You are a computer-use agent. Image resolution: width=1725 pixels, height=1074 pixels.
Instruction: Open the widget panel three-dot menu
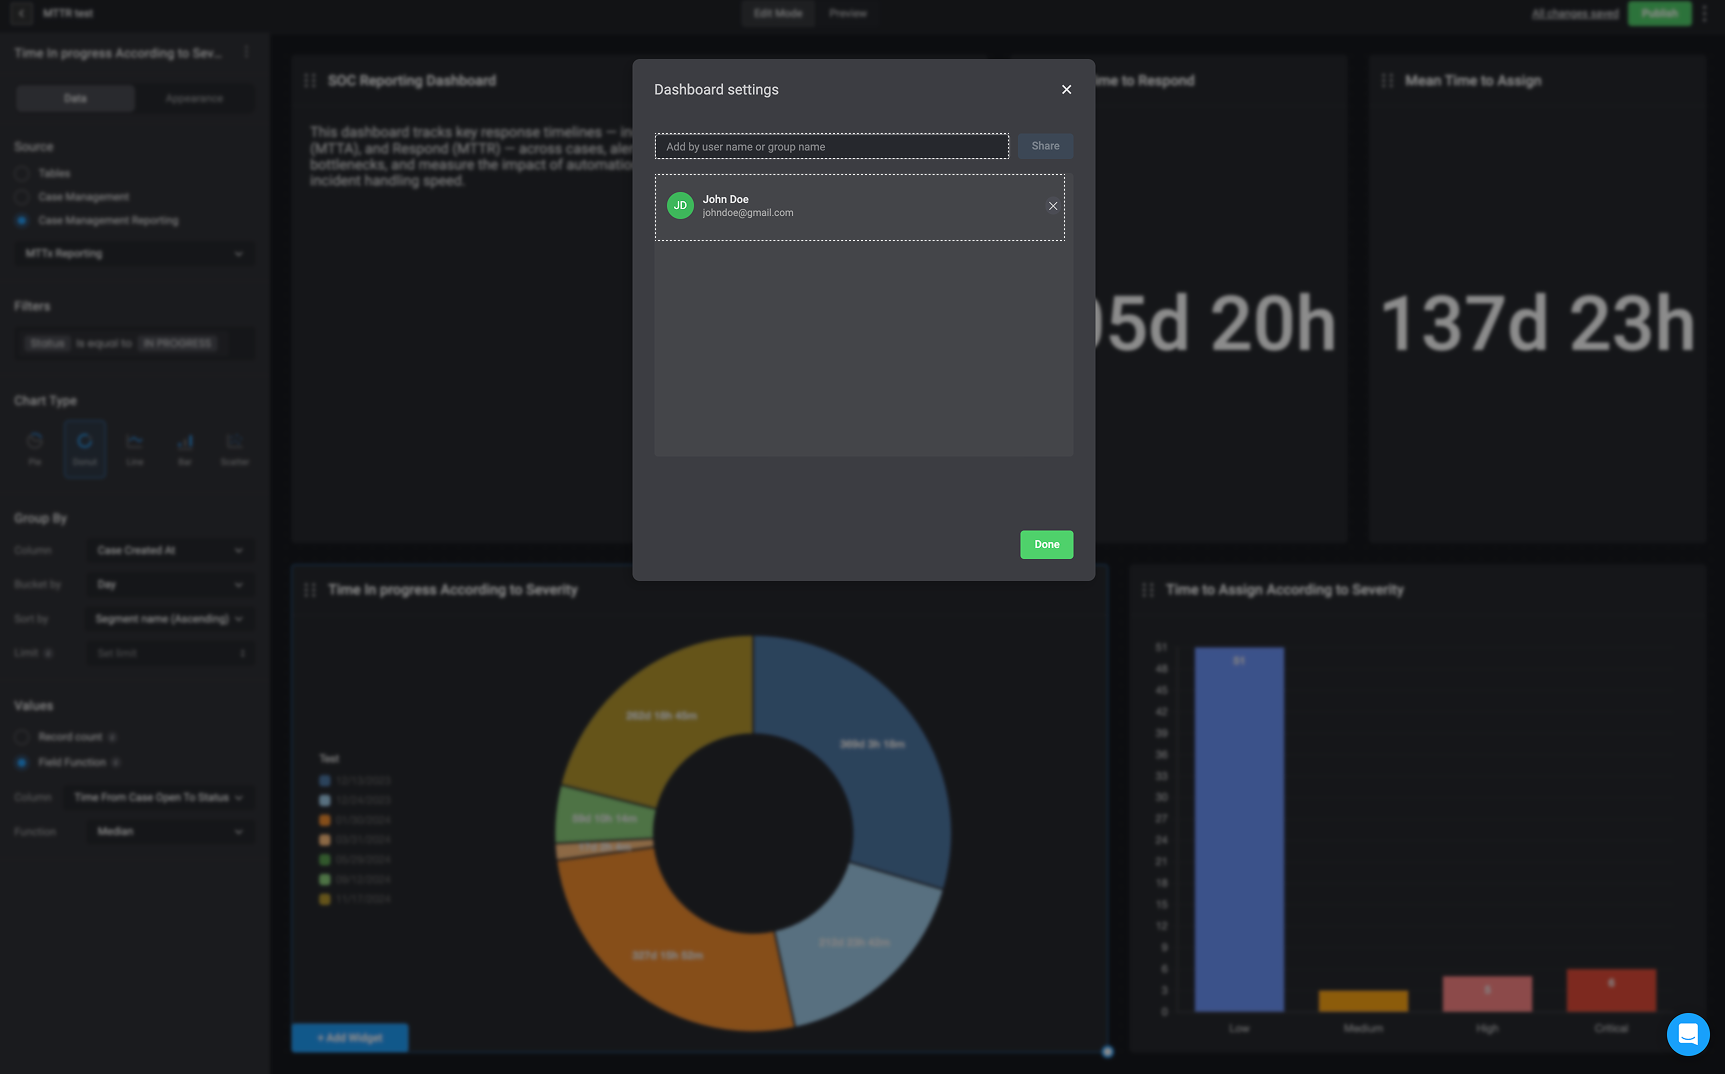click(246, 52)
